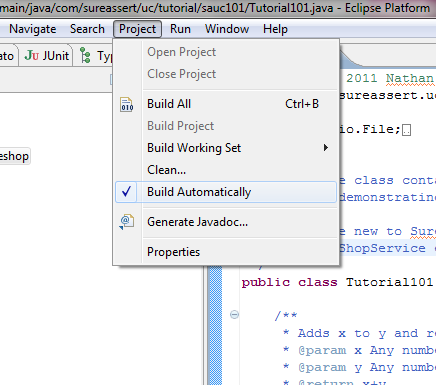Choose Clean... from the Project menu
The image size is (436, 385).
pyautogui.click(x=226, y=170)
